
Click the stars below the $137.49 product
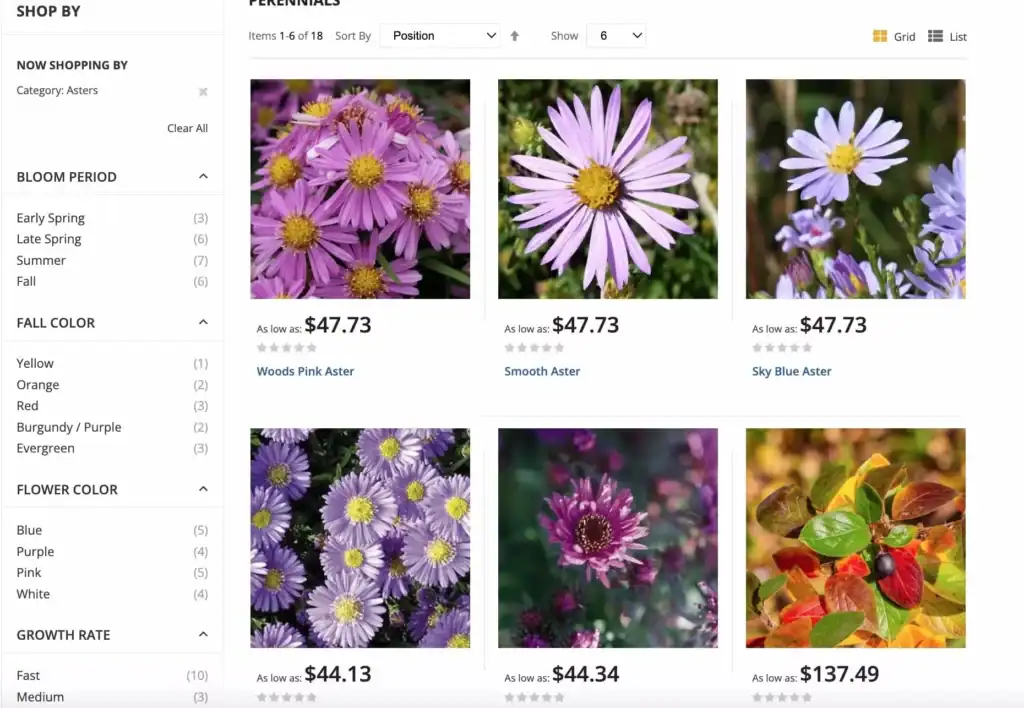(781, 697)
